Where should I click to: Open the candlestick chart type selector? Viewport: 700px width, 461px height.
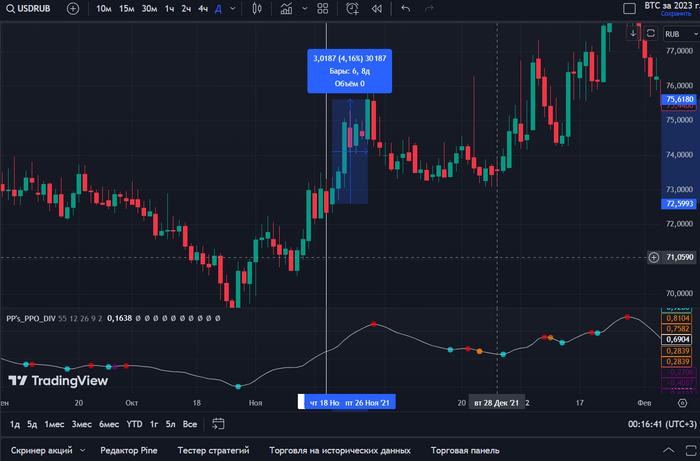click(x=257, y=8)
